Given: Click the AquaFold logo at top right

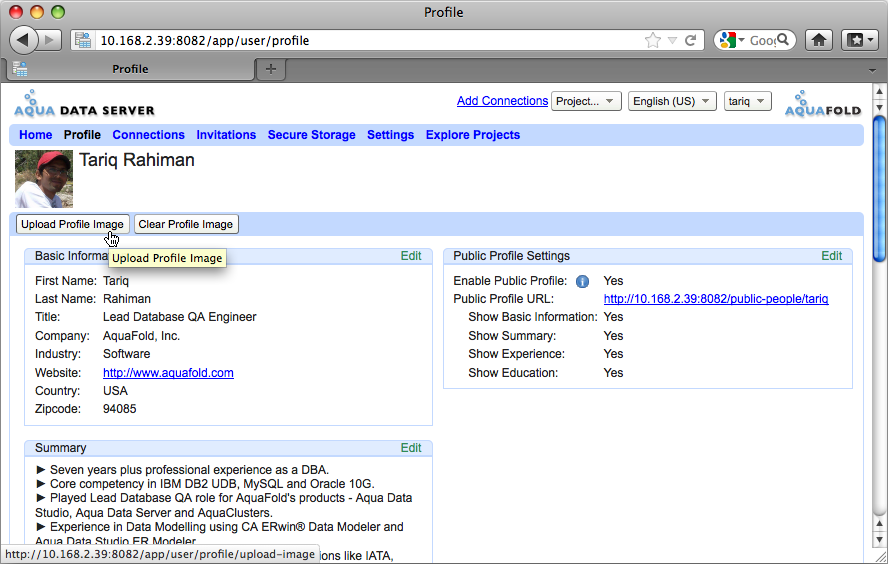Looking at the screenshot, I should 823,104.
